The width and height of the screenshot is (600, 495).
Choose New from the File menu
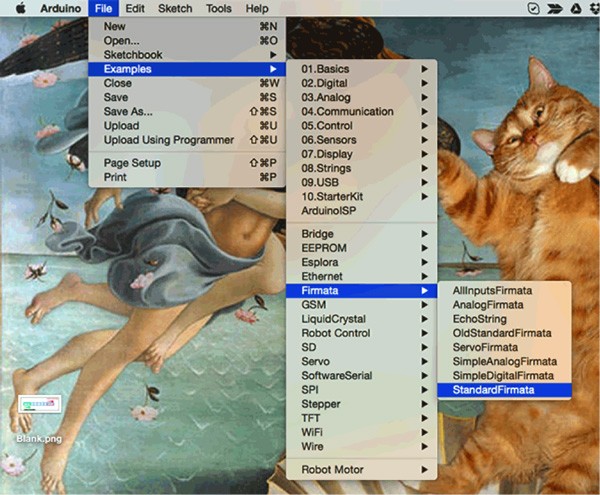pyautogui.click(x=187, y=26)
